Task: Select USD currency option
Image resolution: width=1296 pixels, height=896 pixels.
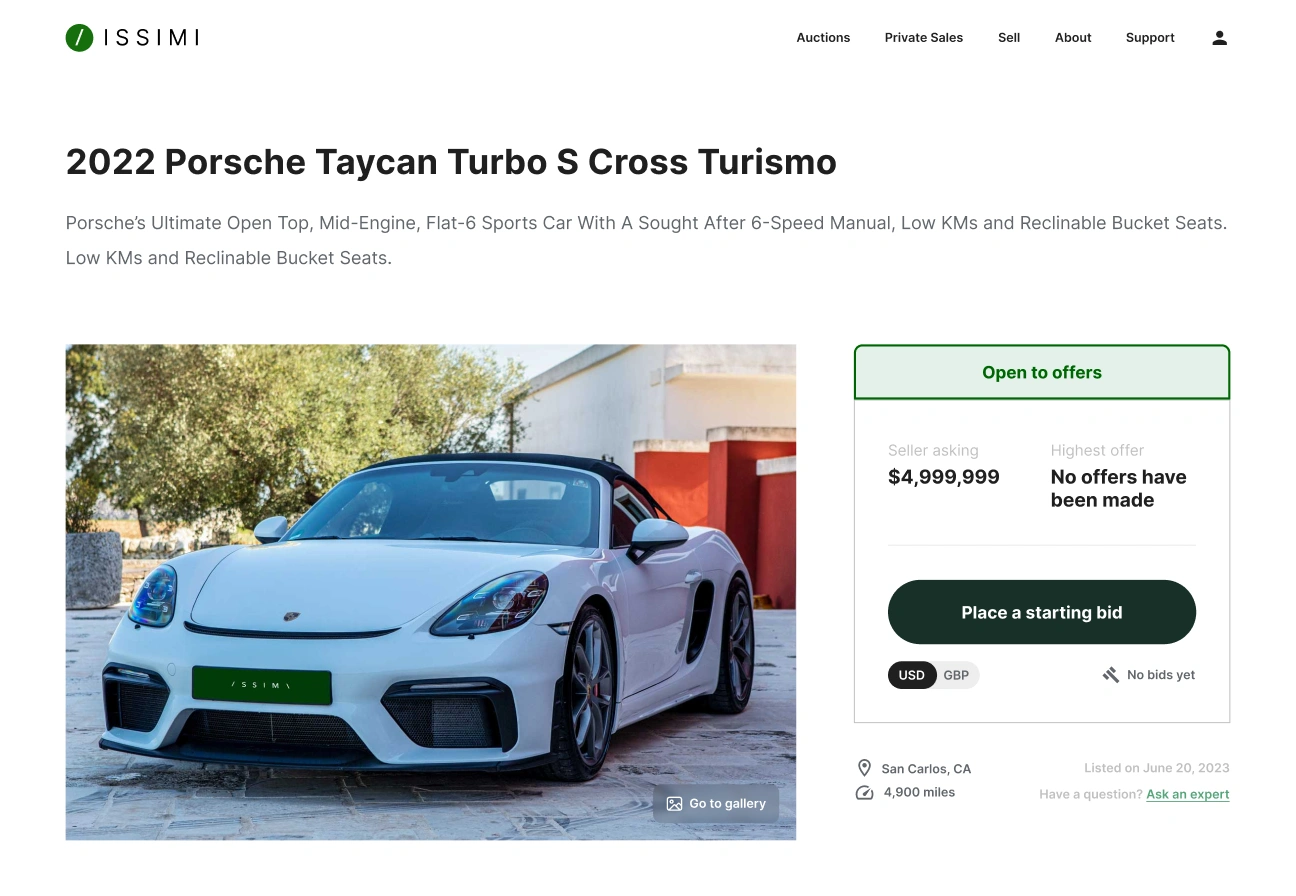Action: (912, 675)
